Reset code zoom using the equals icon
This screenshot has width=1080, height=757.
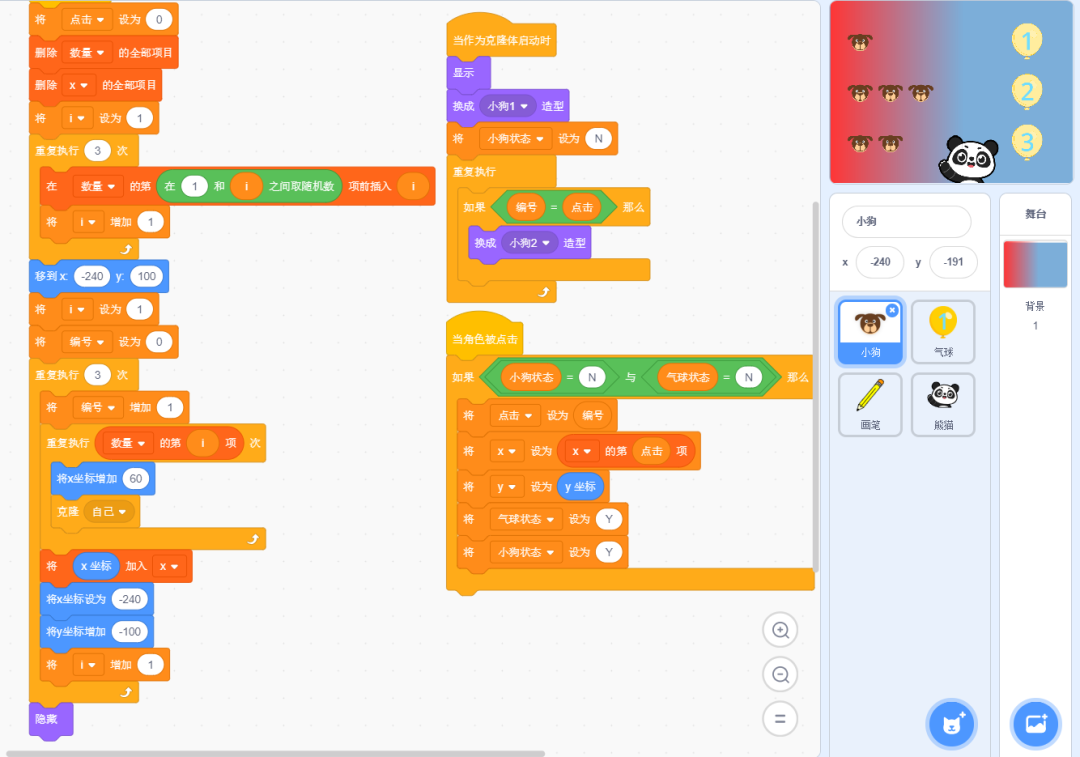tap(780, 719)
